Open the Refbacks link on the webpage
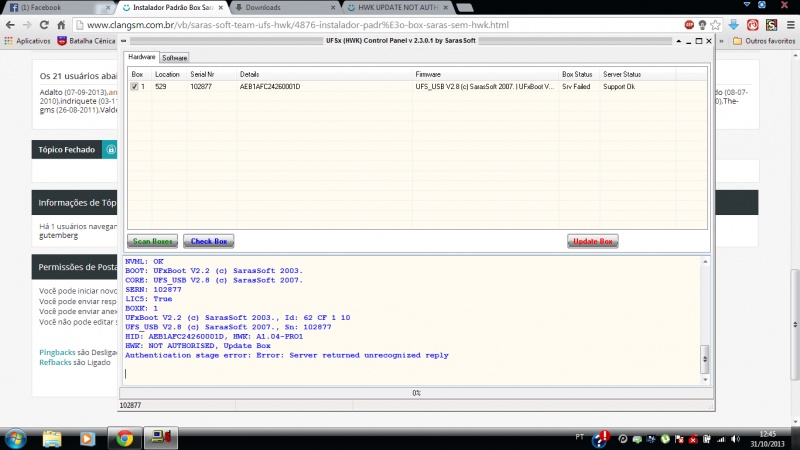The width and height of the screenshot is (800, 450). pyautogui.click(x=55, y=362)
